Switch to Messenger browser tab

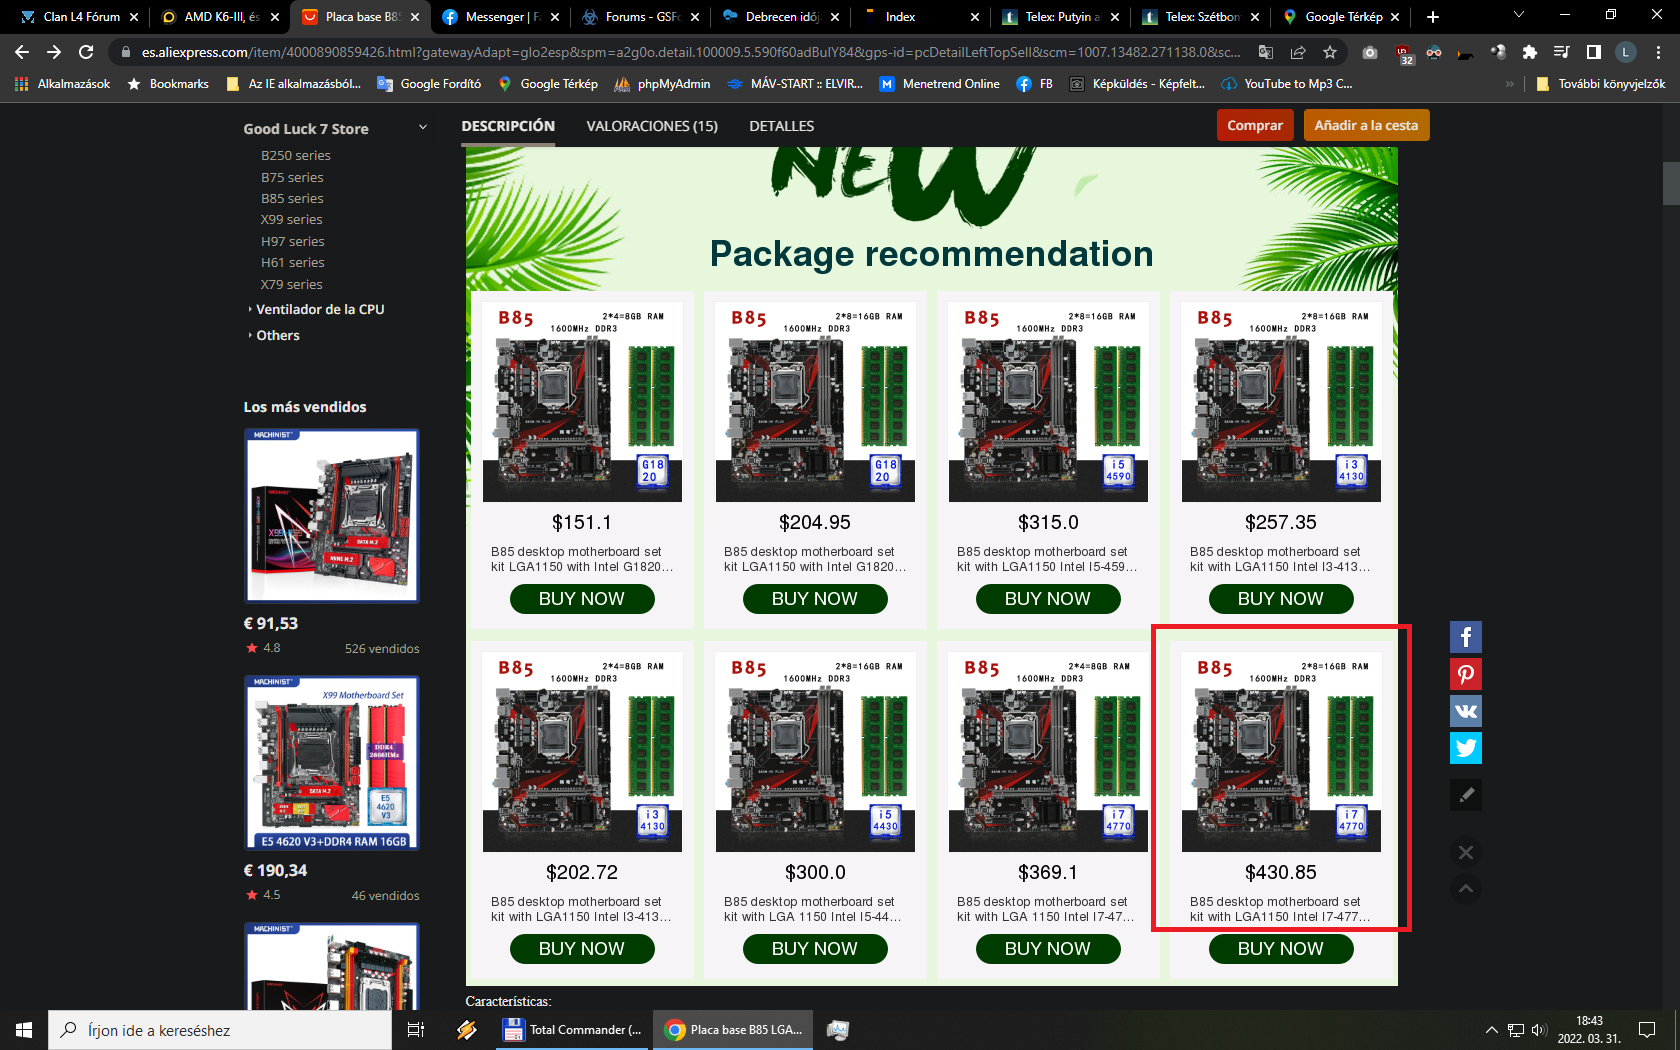click(x=500, y=17)
